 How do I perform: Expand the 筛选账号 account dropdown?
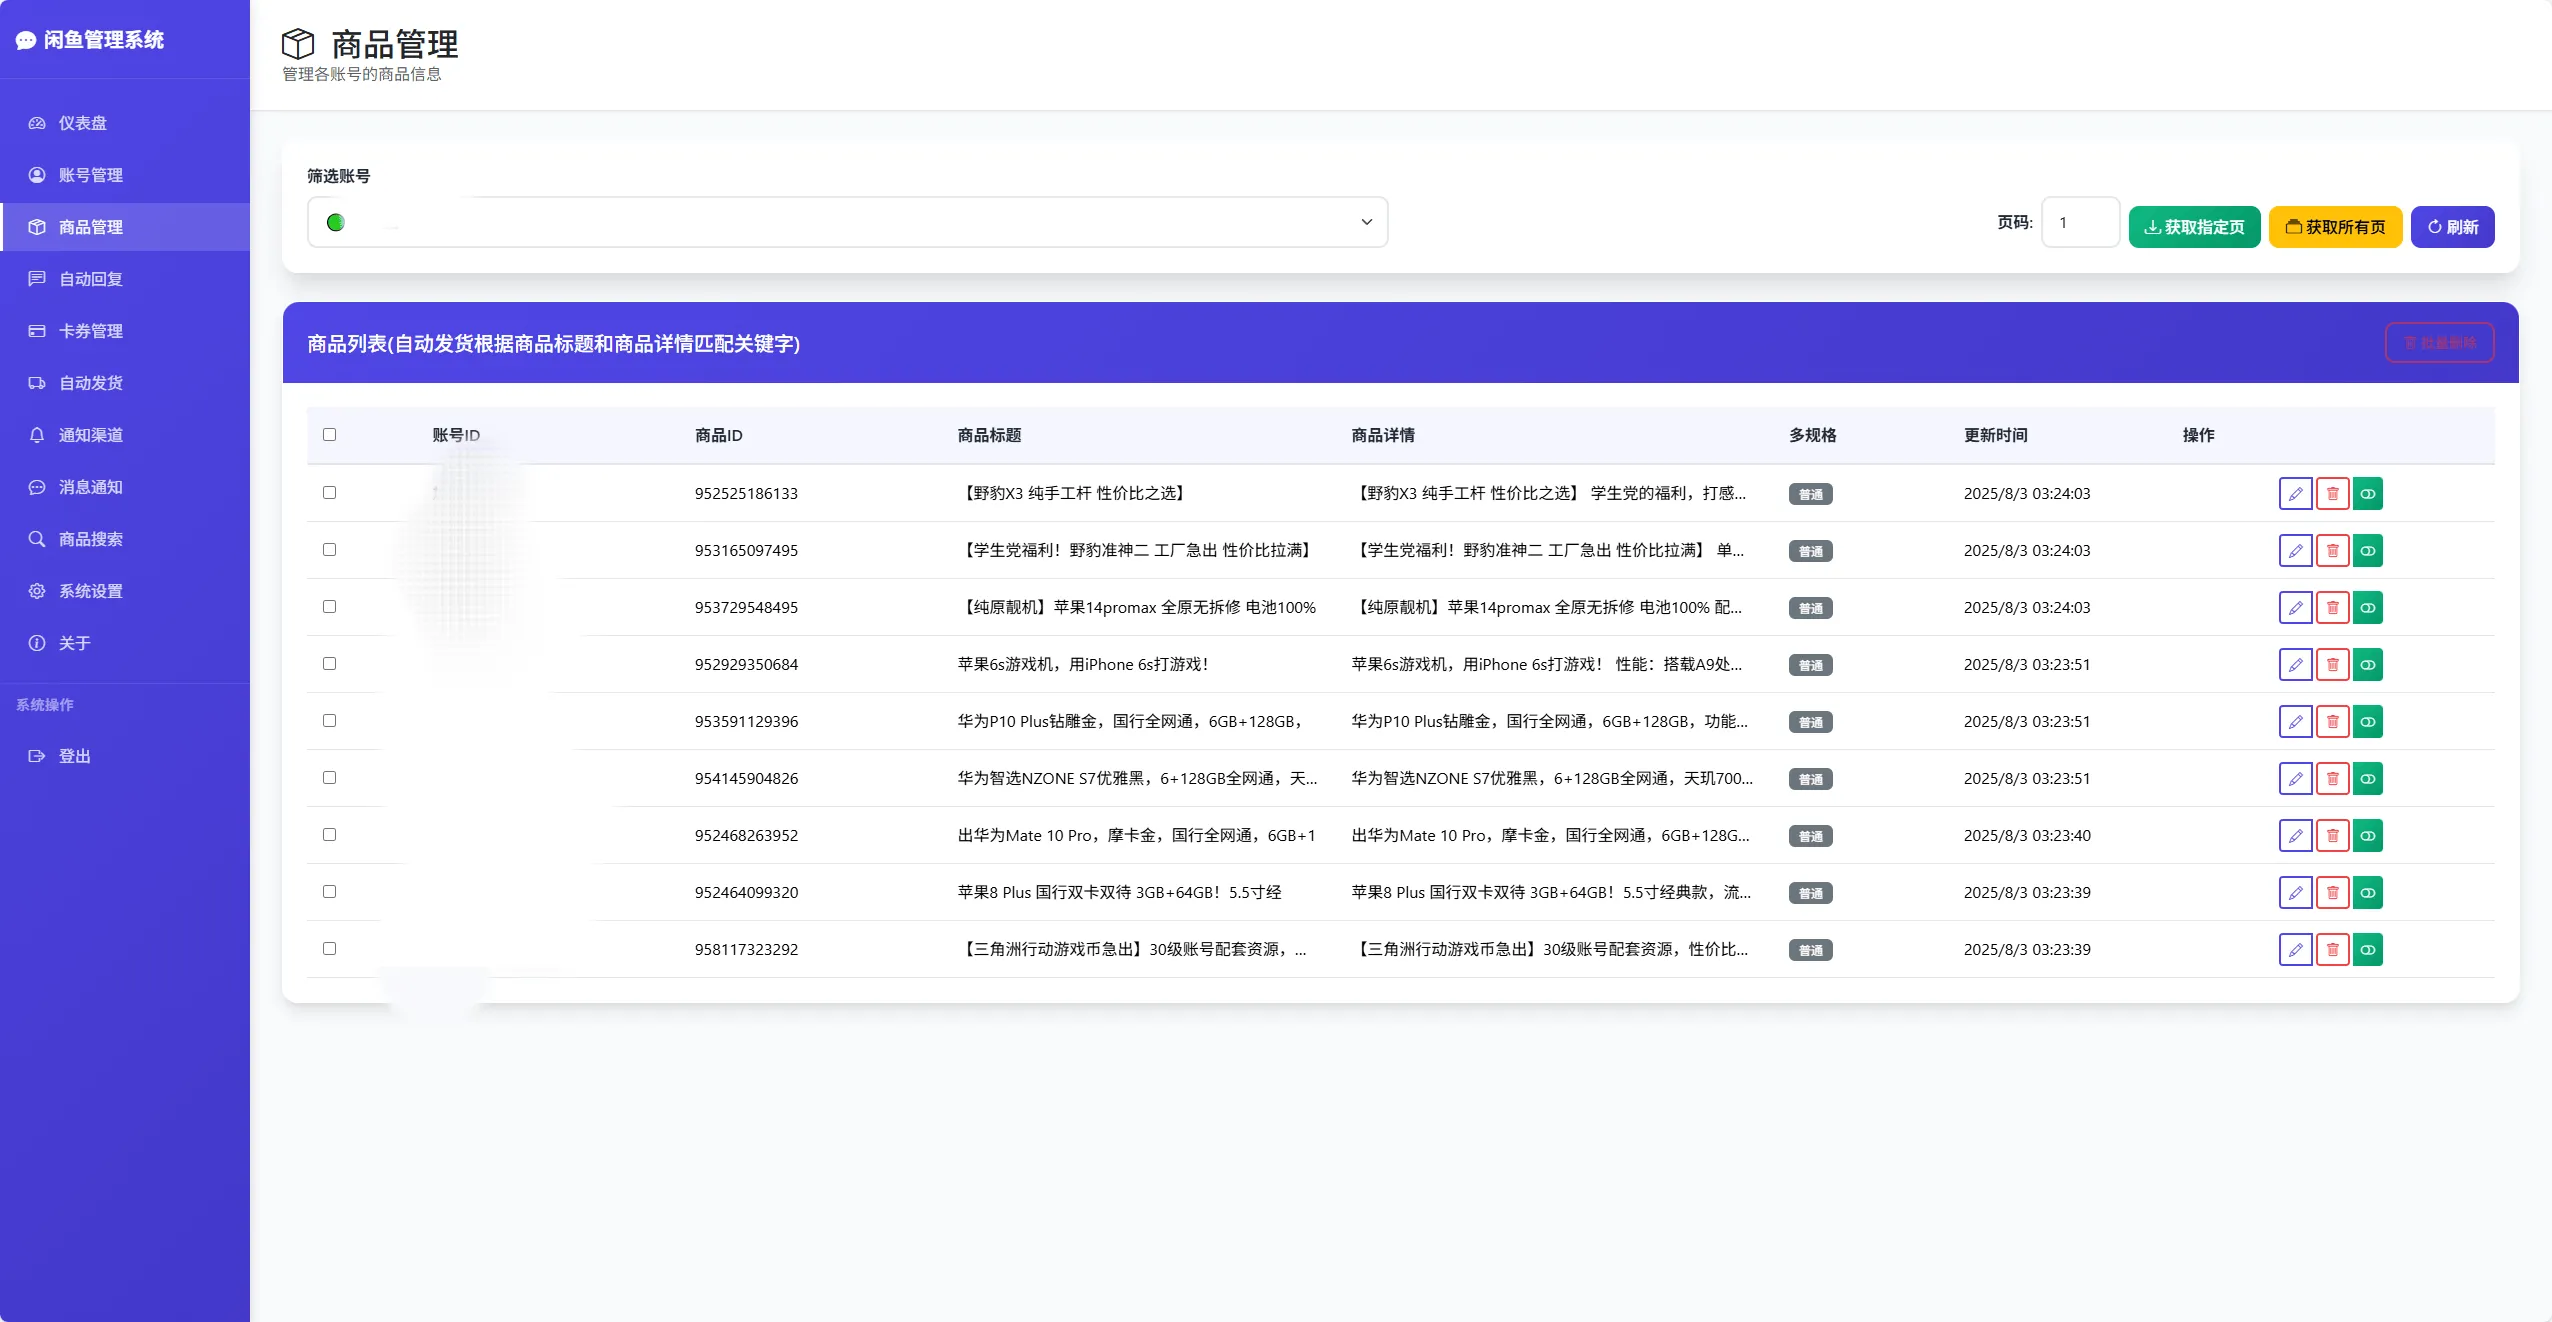[x=847, y=222]
